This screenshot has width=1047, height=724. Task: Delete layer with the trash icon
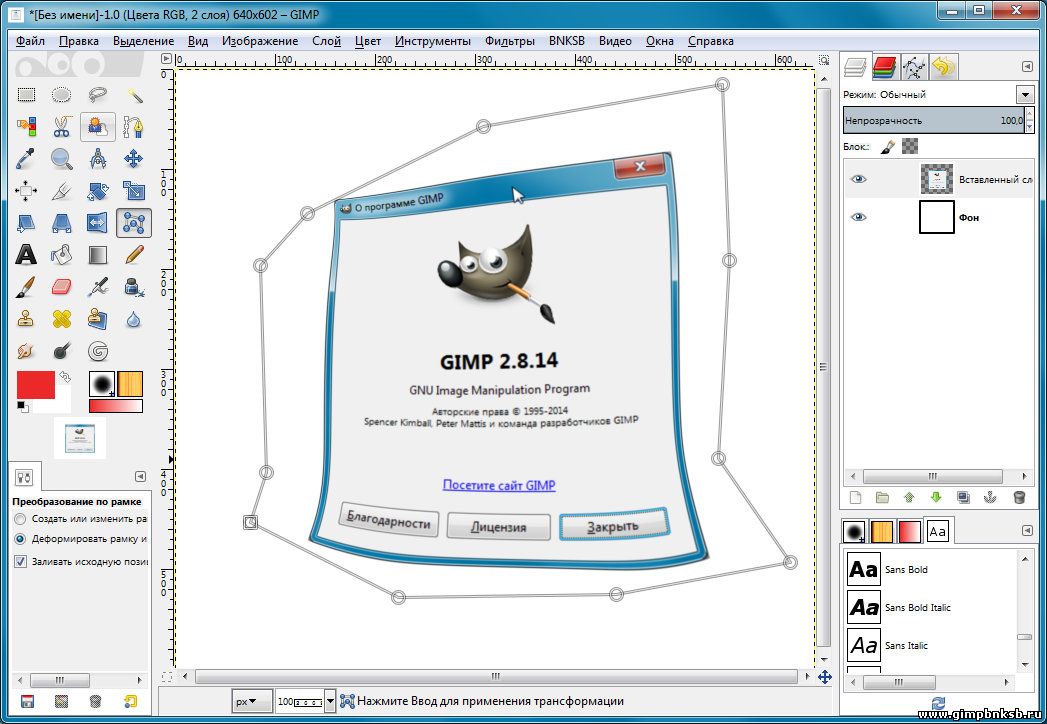(x=1019, y=497)
